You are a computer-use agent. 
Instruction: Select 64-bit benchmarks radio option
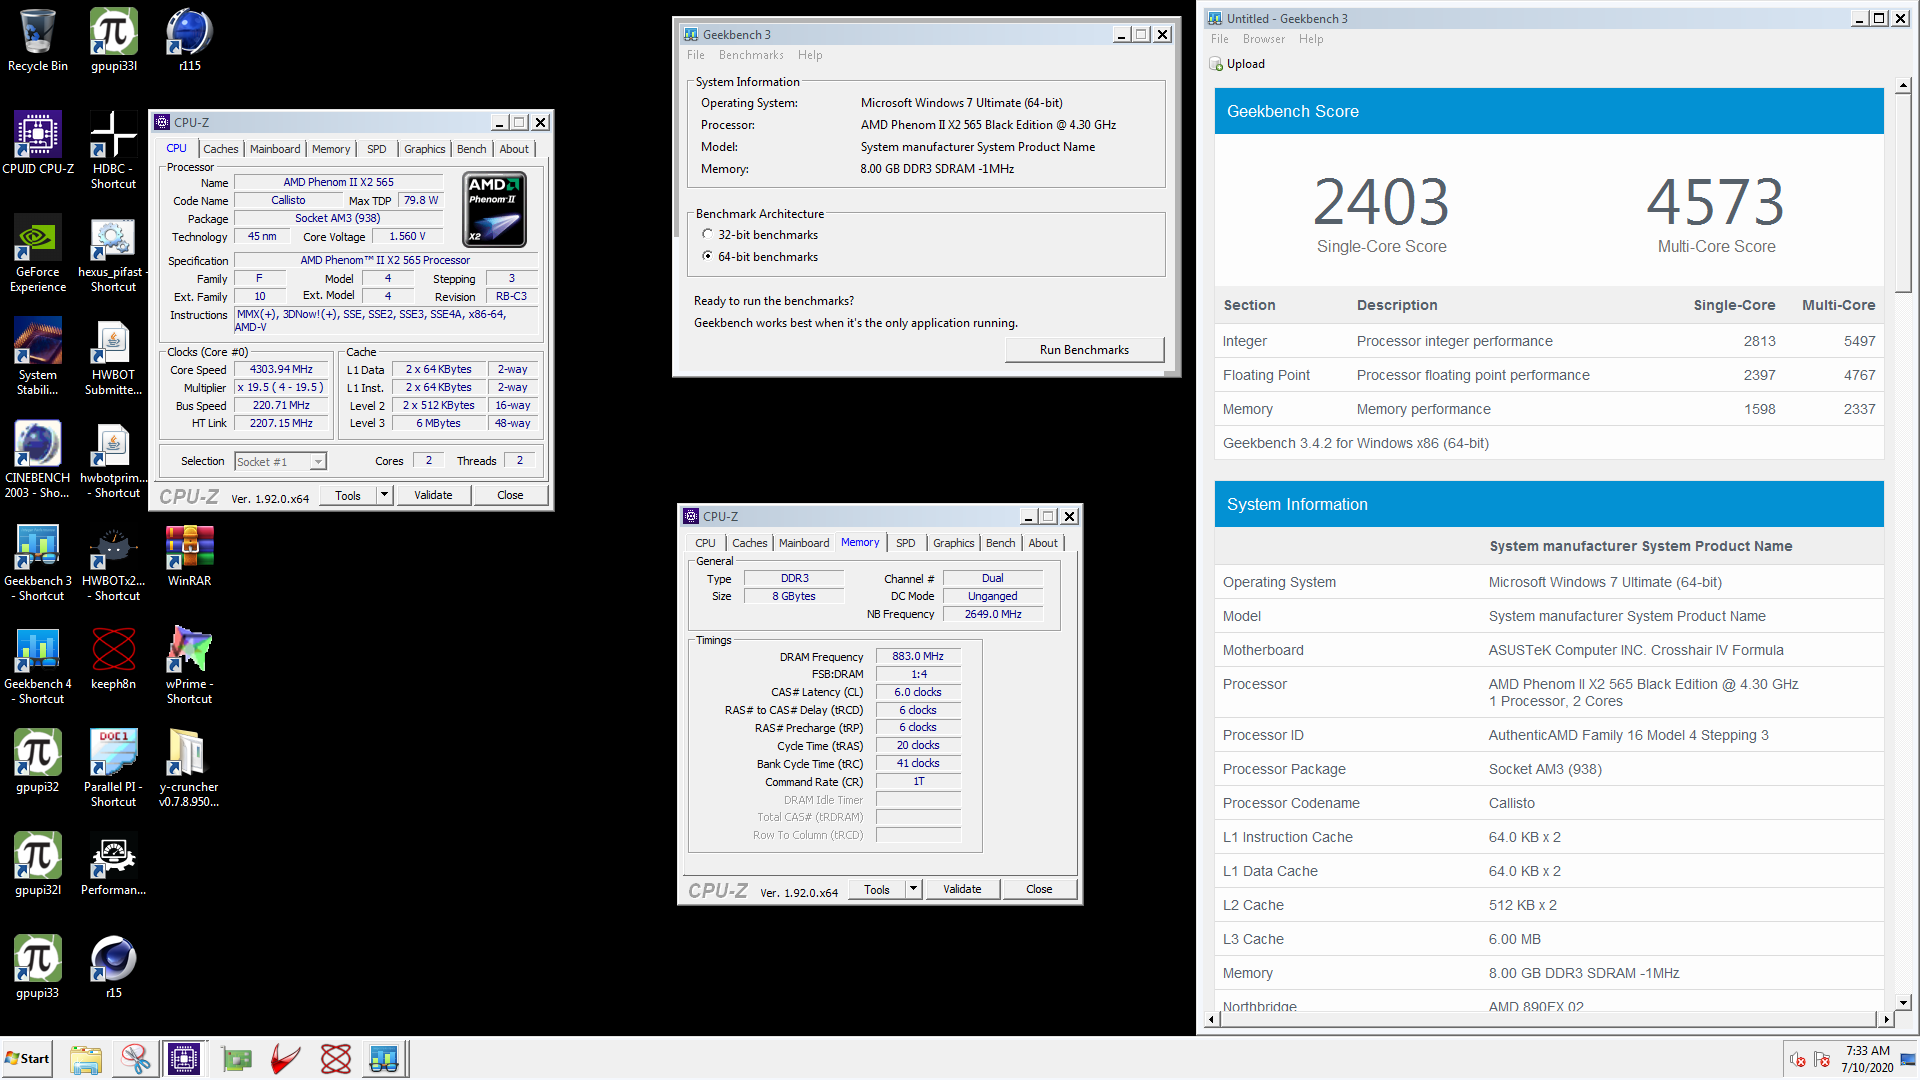click(707, 256)
